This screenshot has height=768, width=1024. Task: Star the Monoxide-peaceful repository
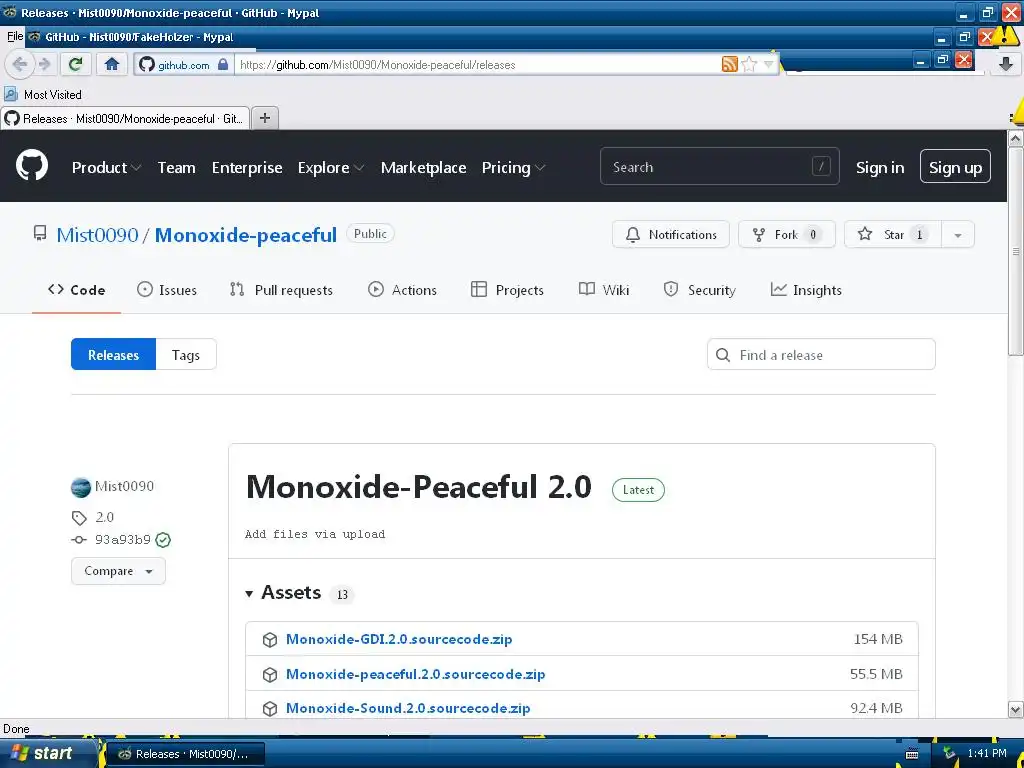pos(893,234)
